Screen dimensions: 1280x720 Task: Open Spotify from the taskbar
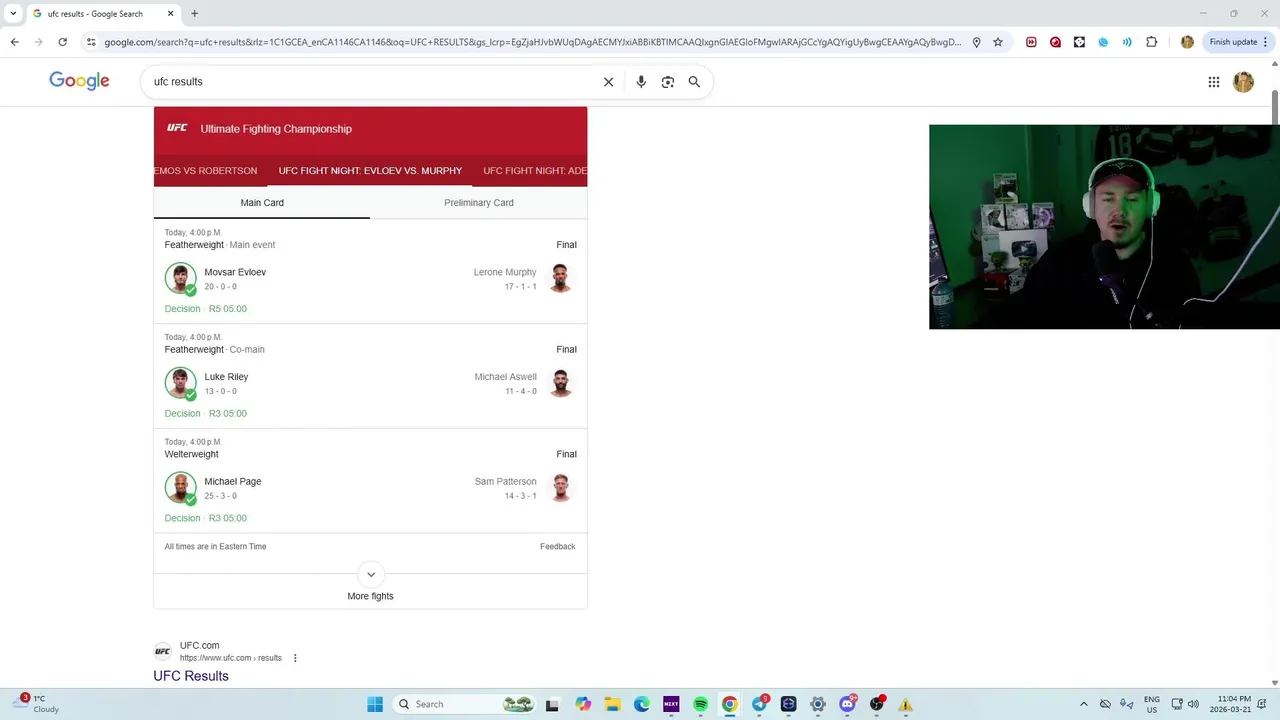[x=700, y=704]
